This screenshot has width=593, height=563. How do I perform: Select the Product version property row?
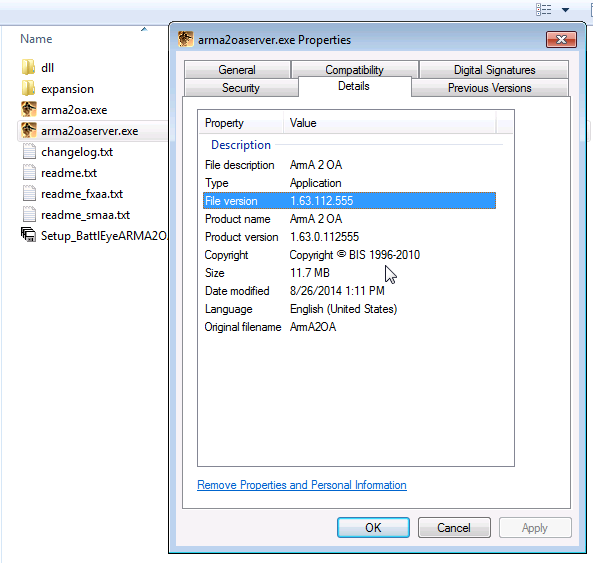(349, 237)
